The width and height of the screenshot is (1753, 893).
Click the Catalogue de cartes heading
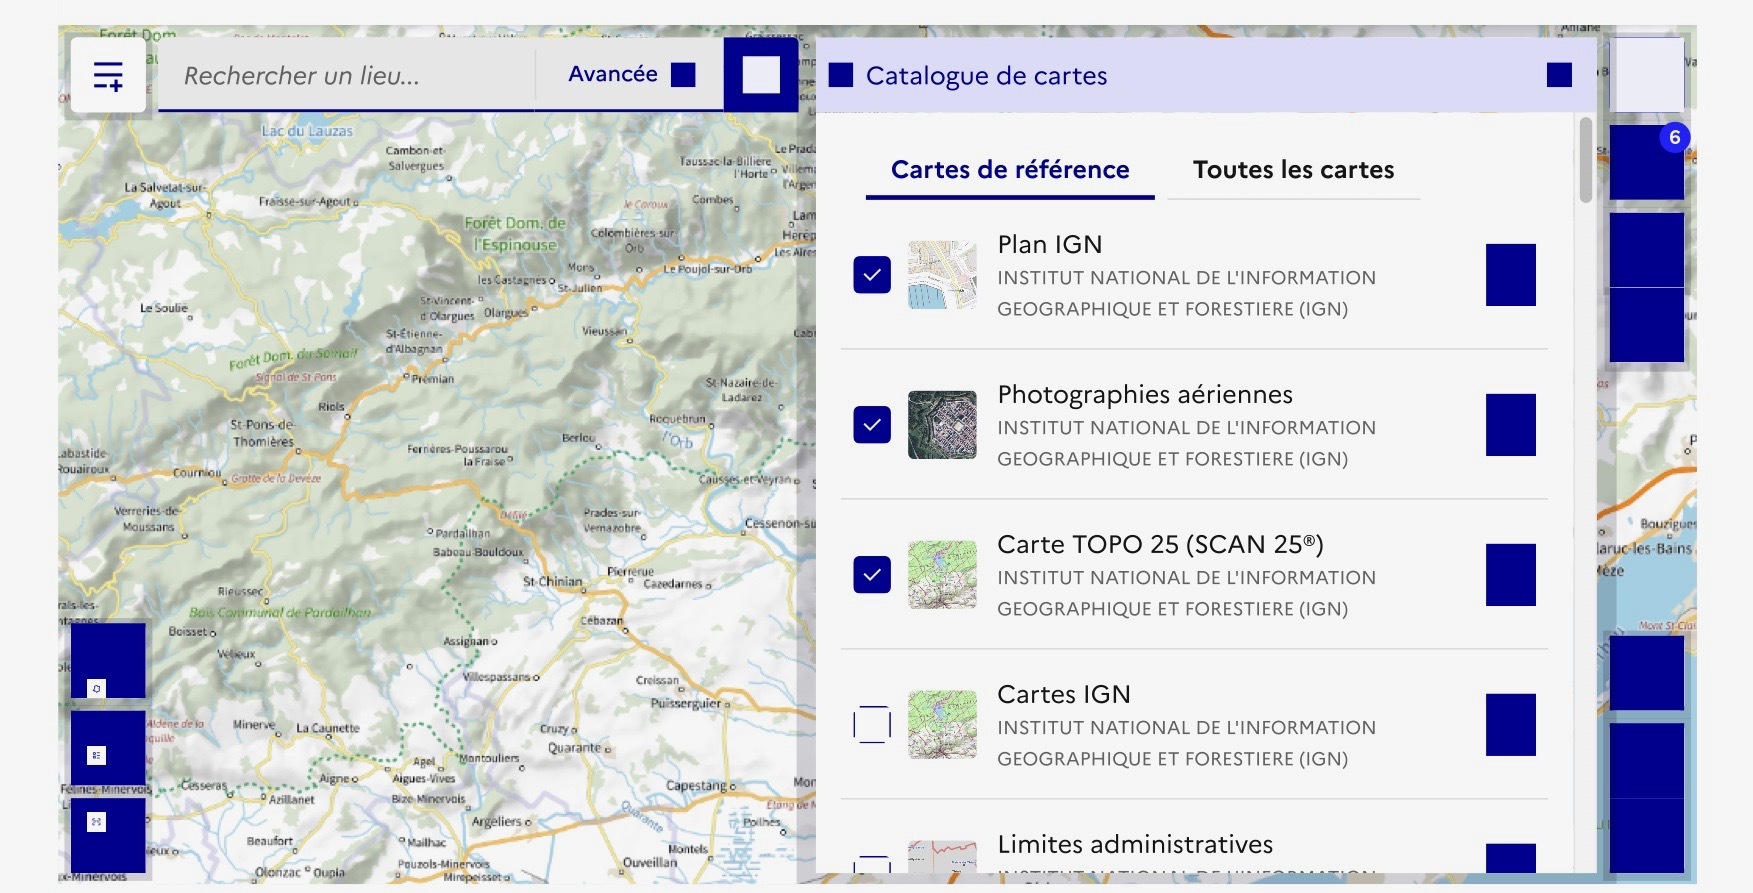pyautogui.click(x=986, y=76)
